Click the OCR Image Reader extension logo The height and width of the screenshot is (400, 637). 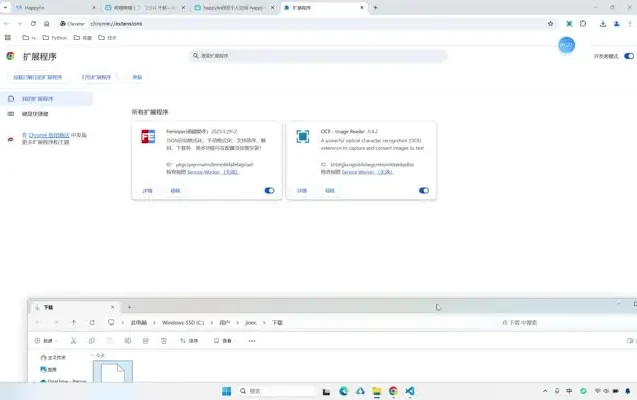[302, 136]
